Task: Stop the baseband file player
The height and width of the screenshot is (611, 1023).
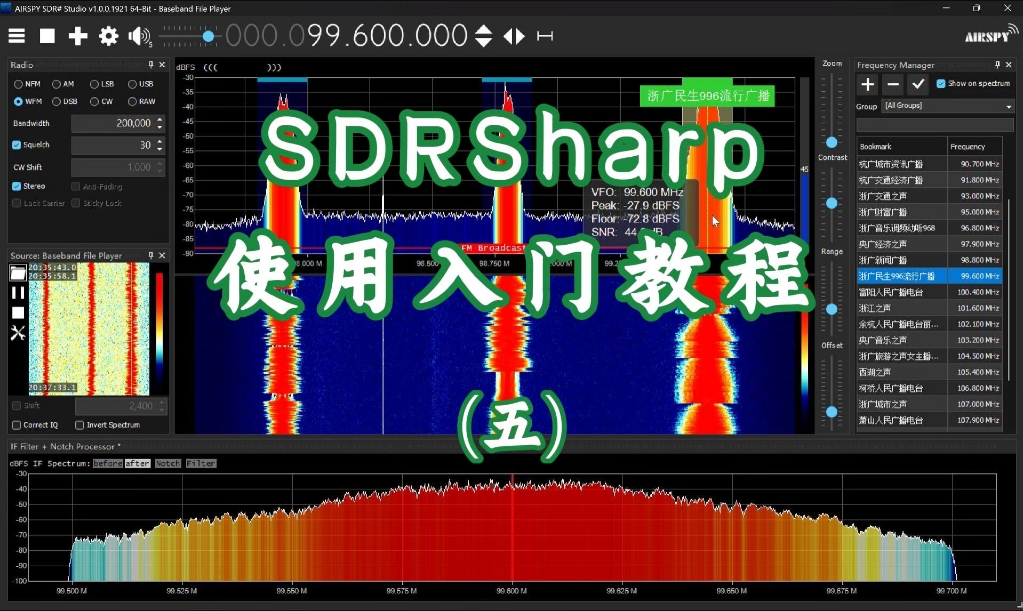Action: click(18, 313)
